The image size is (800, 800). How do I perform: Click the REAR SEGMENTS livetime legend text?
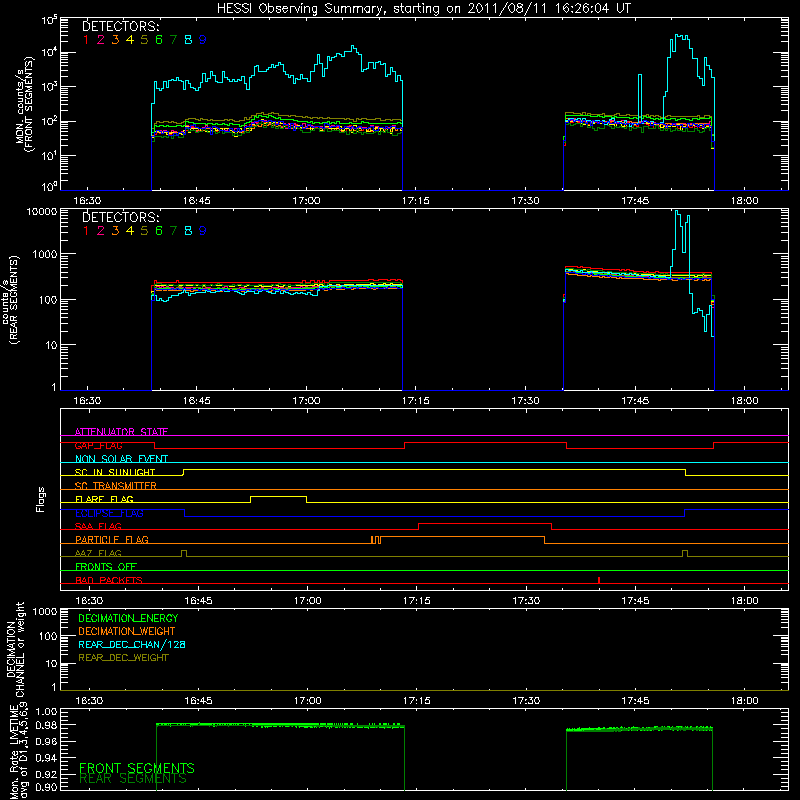point(133,779)
